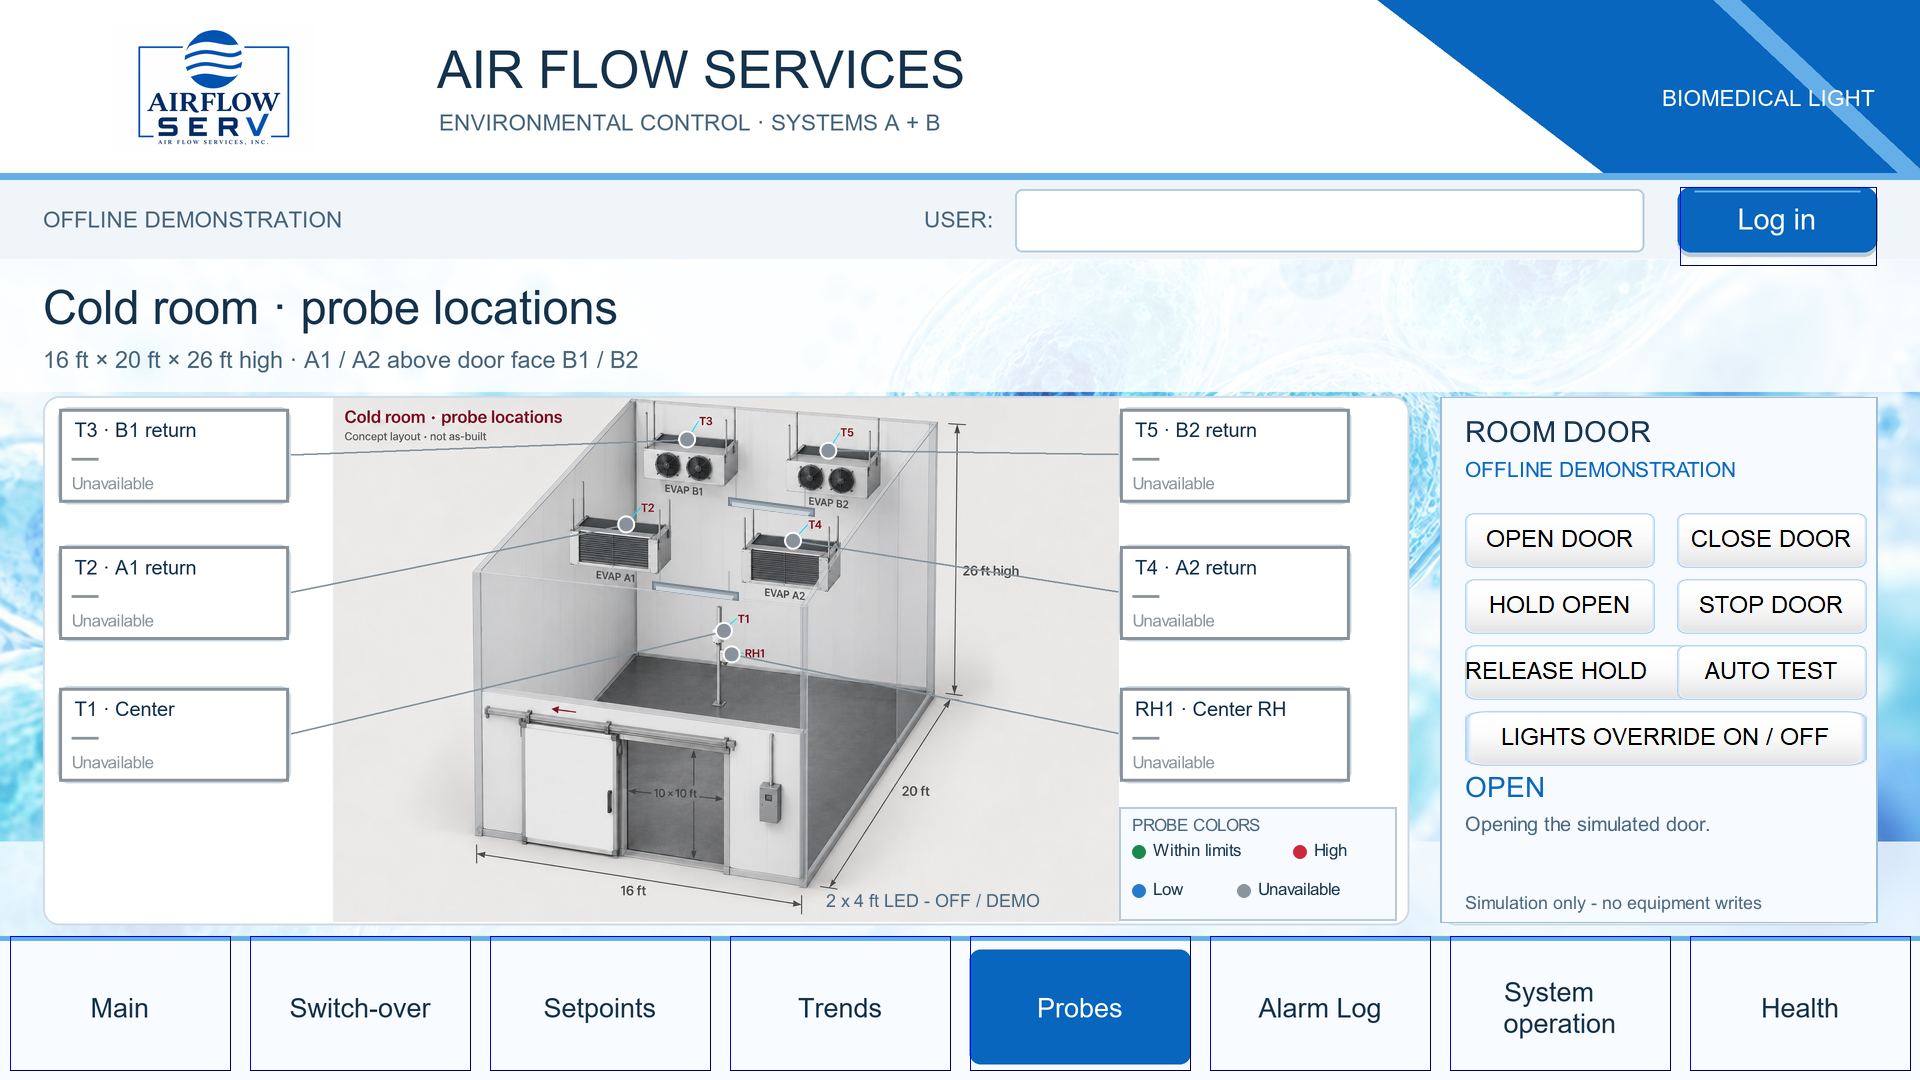Click the EVAP A2 evaporator unit in diagram
This screenshot has width=1920, height=1080.
(x=790, y=563)
